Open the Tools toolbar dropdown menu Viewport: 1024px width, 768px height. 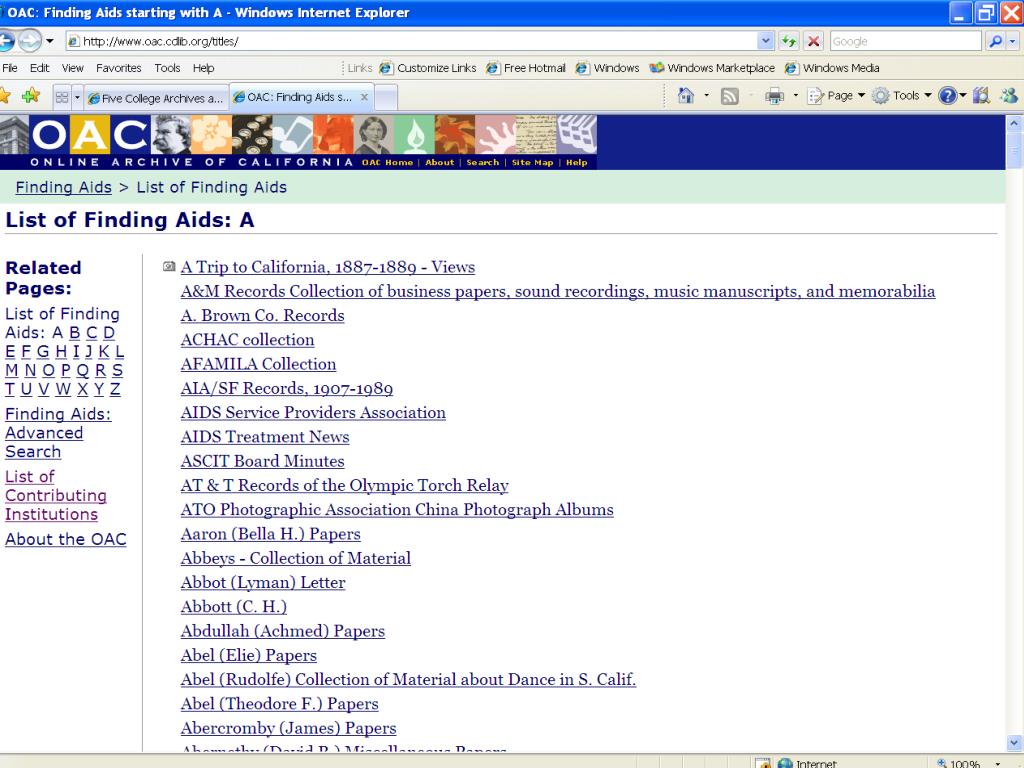(x=902, y=95)
